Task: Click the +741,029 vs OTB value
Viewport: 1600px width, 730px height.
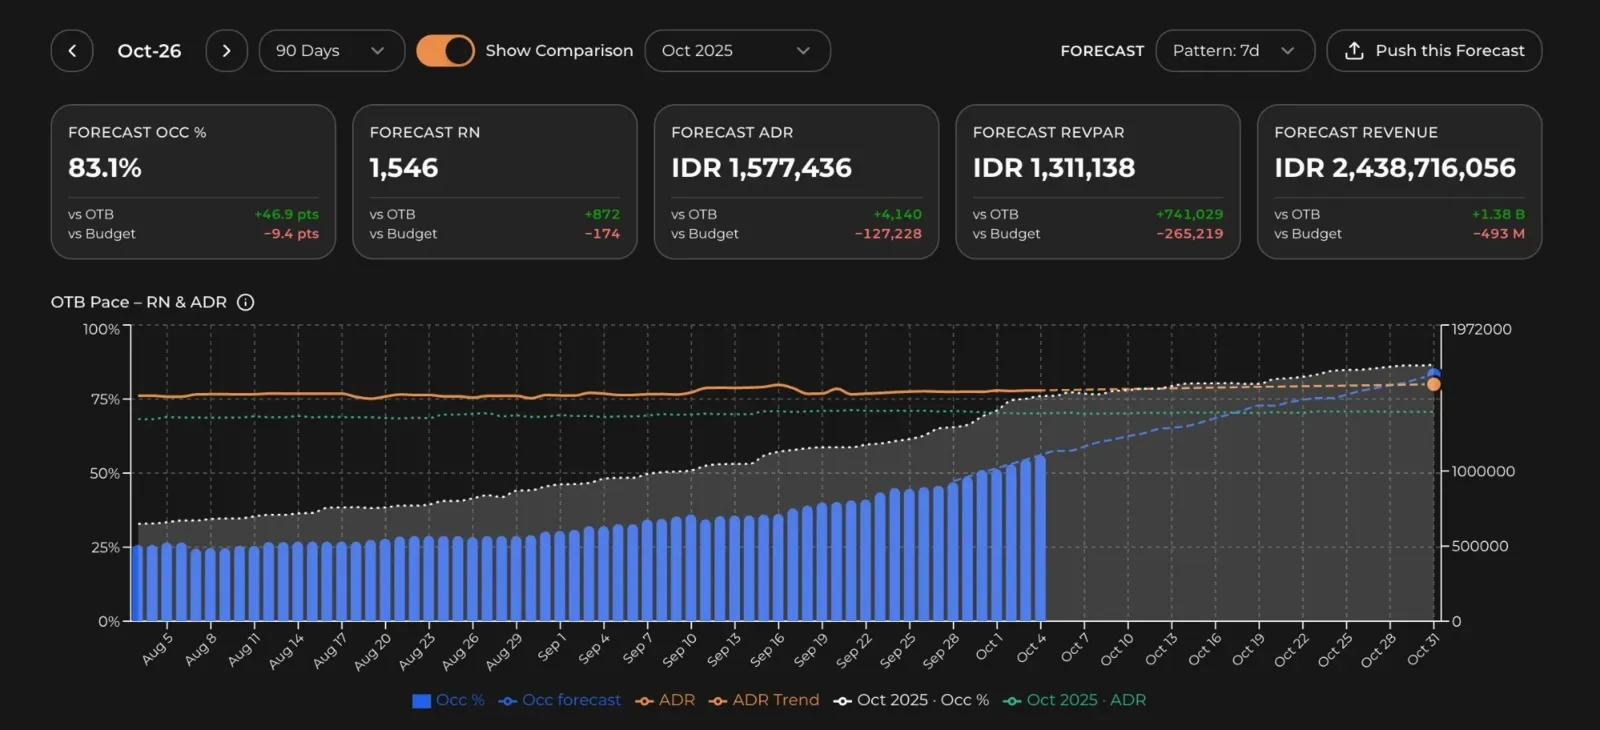Action: pos(1189,214)
